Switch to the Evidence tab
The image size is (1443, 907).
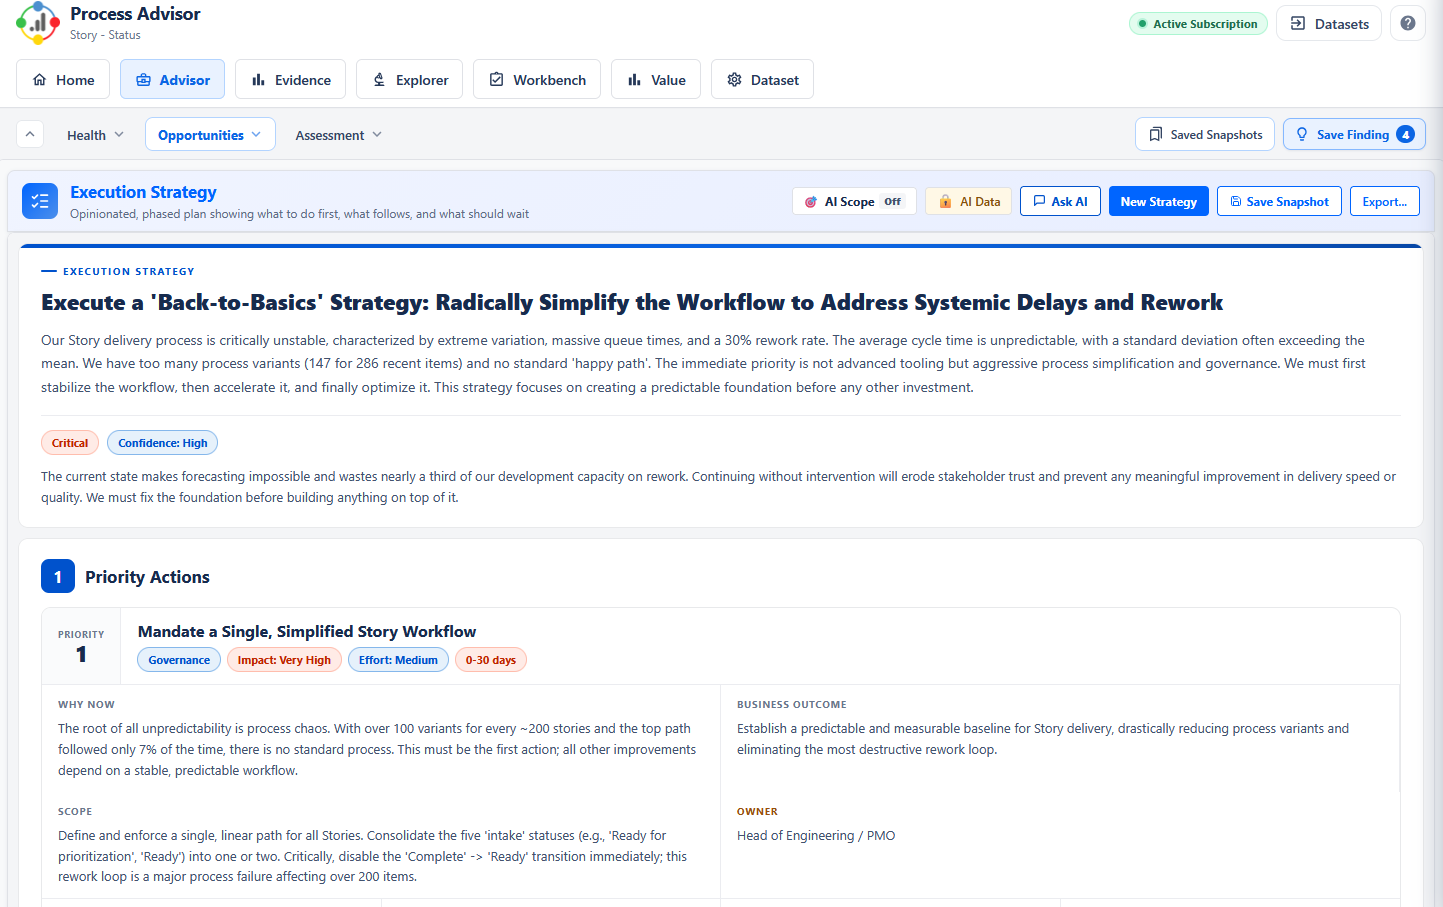[290, 80]
